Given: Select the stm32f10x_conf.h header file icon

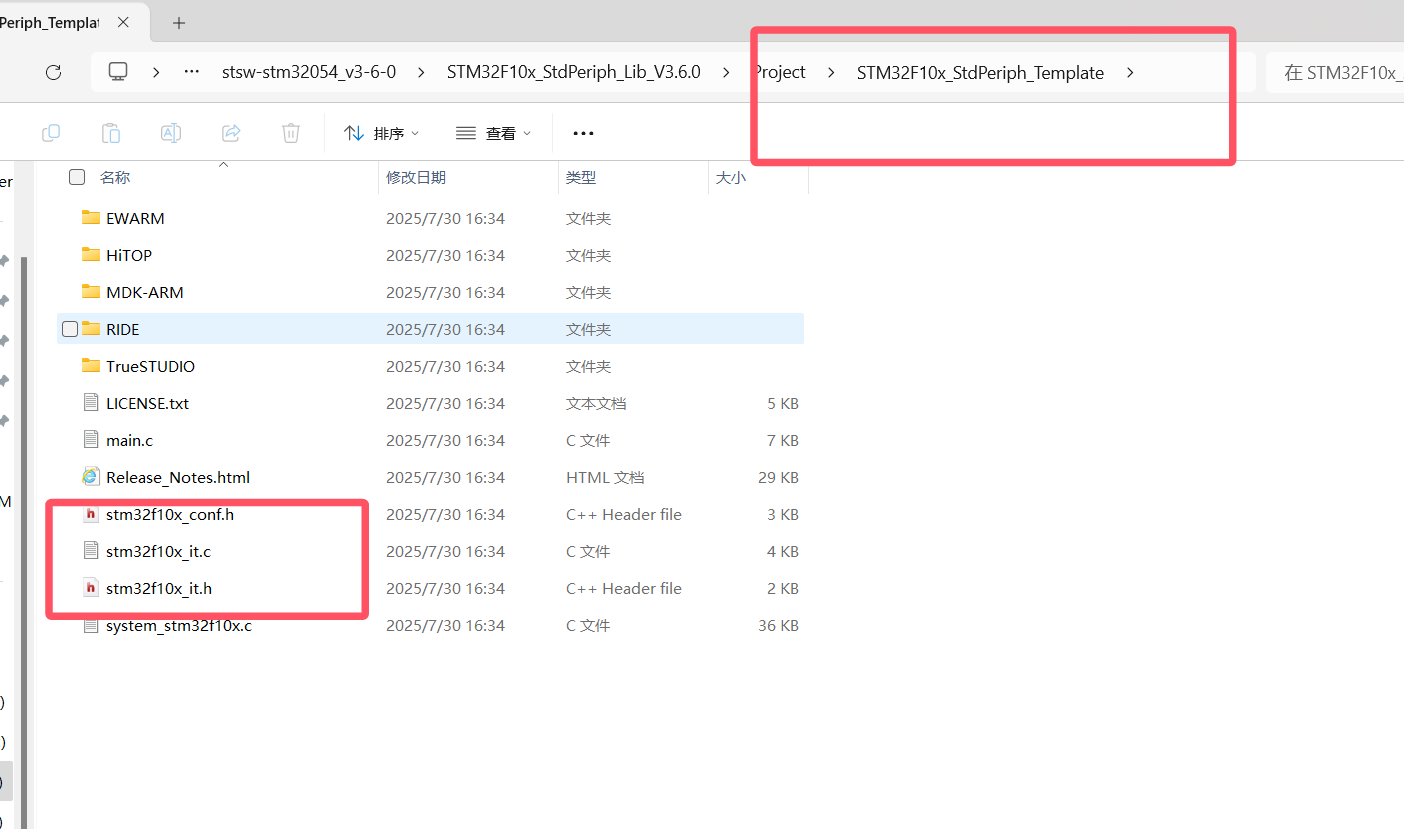Looking at the screenshot, I should (x=91, y=514).
